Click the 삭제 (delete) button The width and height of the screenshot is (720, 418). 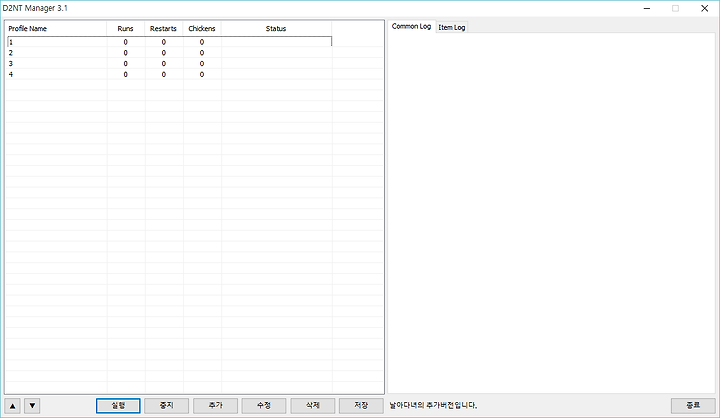313,406
